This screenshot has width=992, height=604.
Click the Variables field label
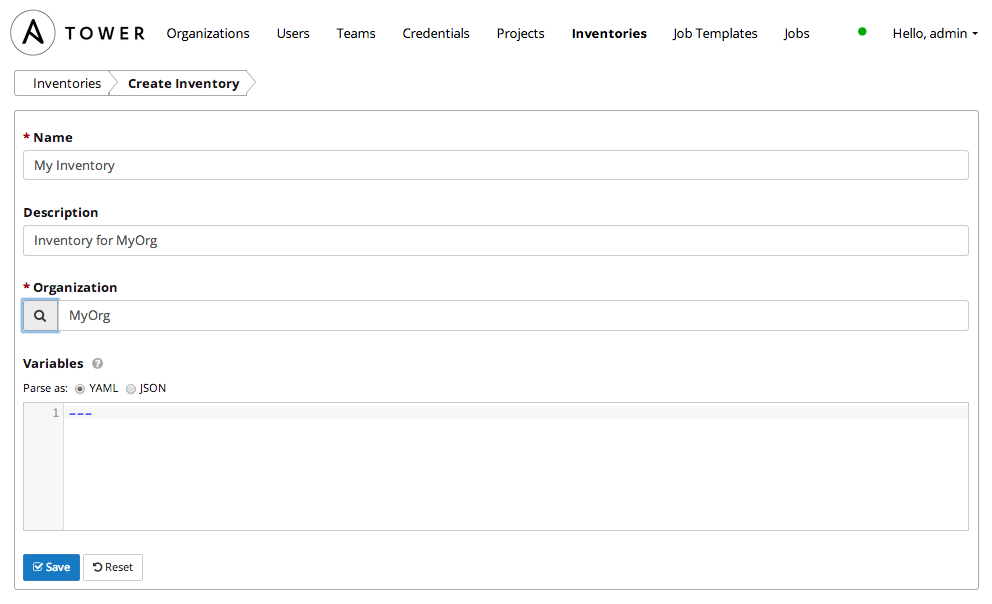[x=53, y=364]
